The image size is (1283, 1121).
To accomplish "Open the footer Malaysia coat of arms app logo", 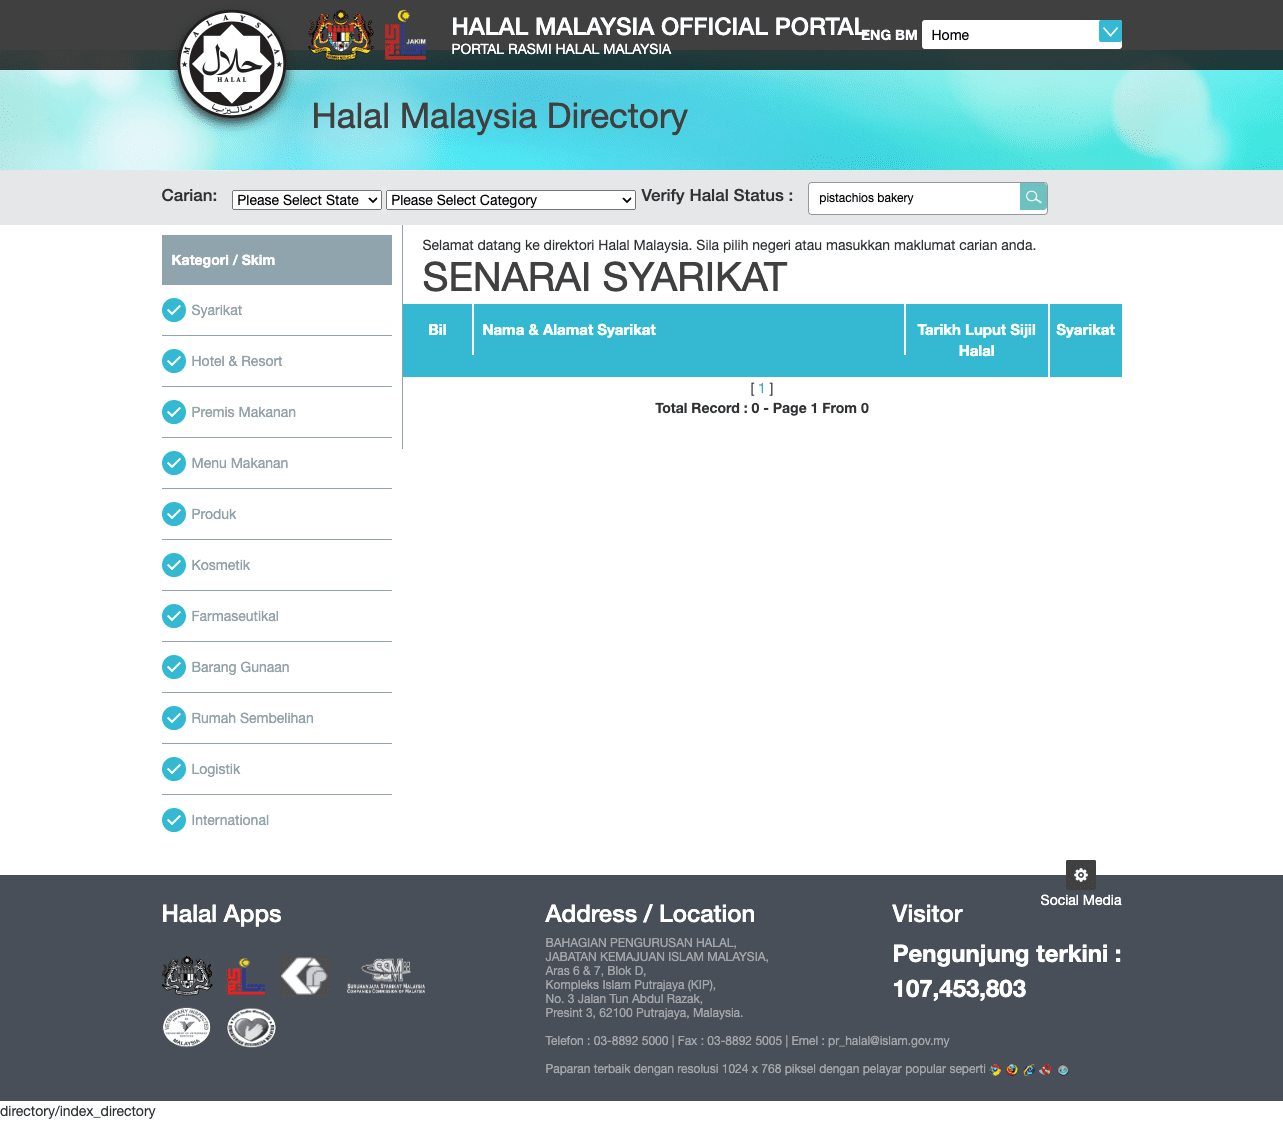I will [x=188, y=975].
